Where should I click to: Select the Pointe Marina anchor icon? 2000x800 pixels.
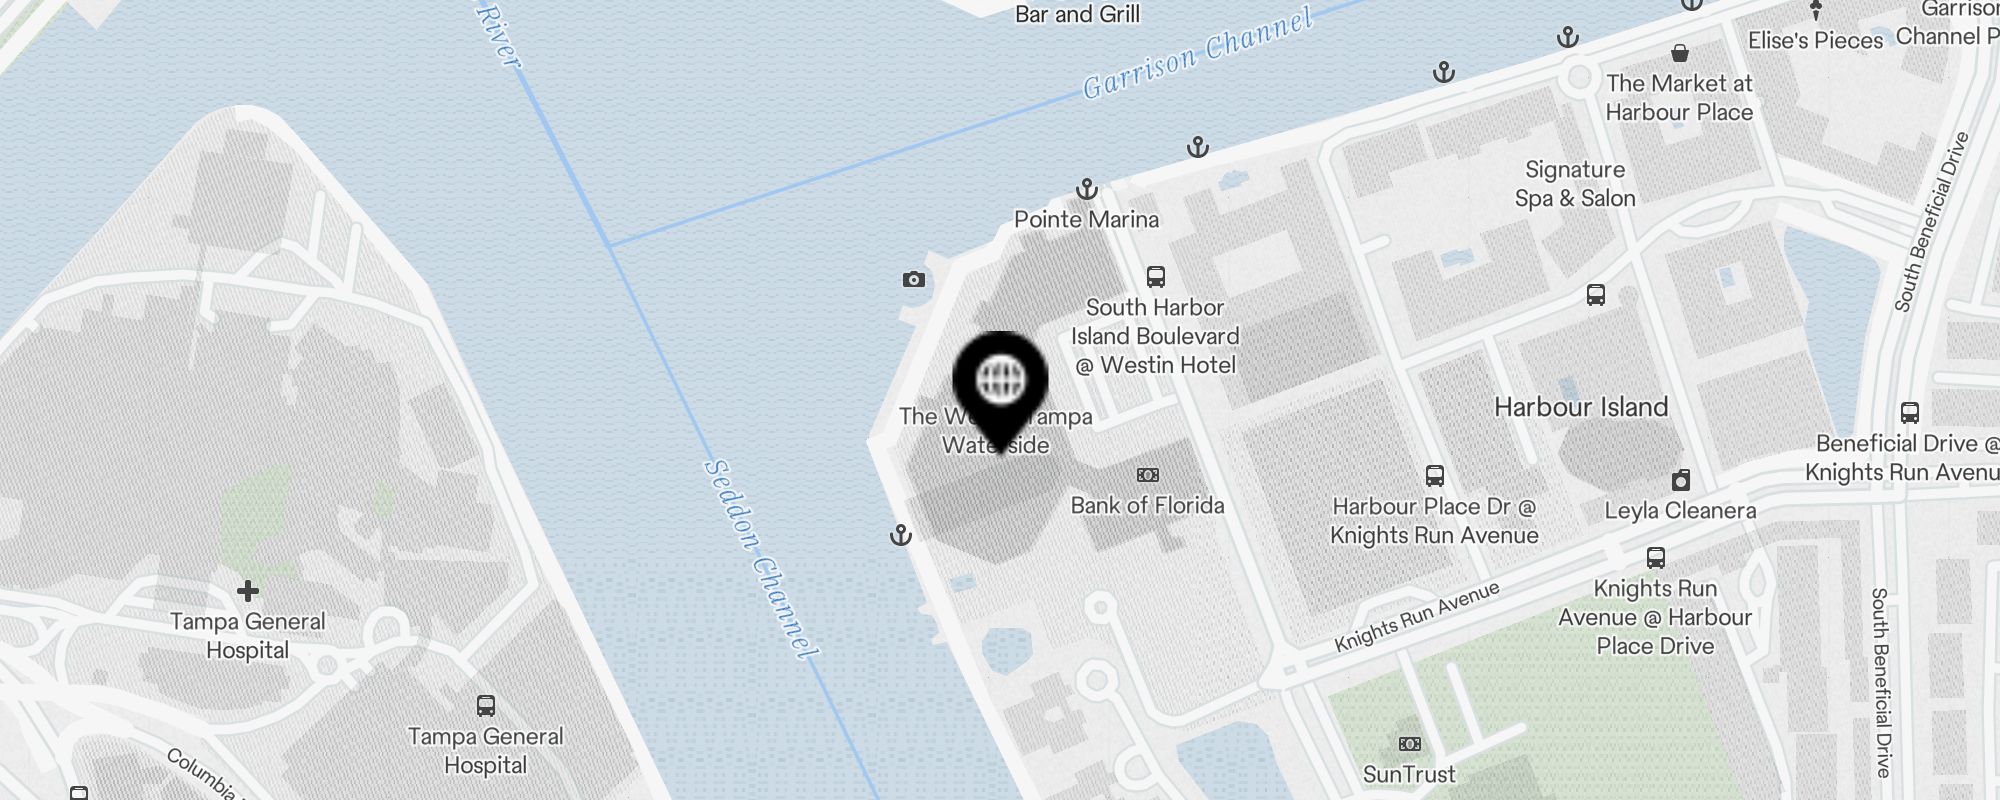tap(1087, 189)
